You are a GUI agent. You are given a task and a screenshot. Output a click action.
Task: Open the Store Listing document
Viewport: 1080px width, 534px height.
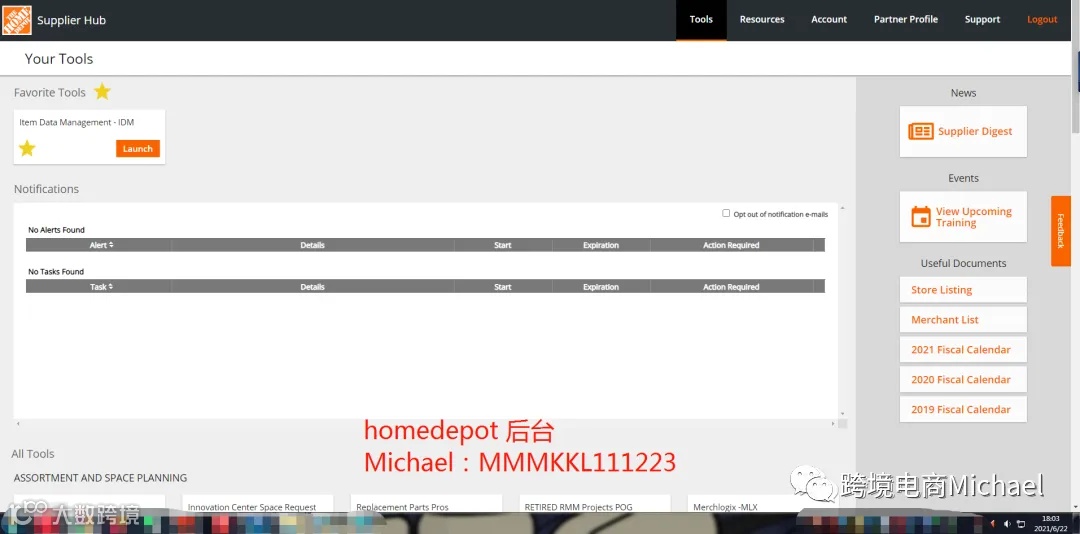coord(963,290)
